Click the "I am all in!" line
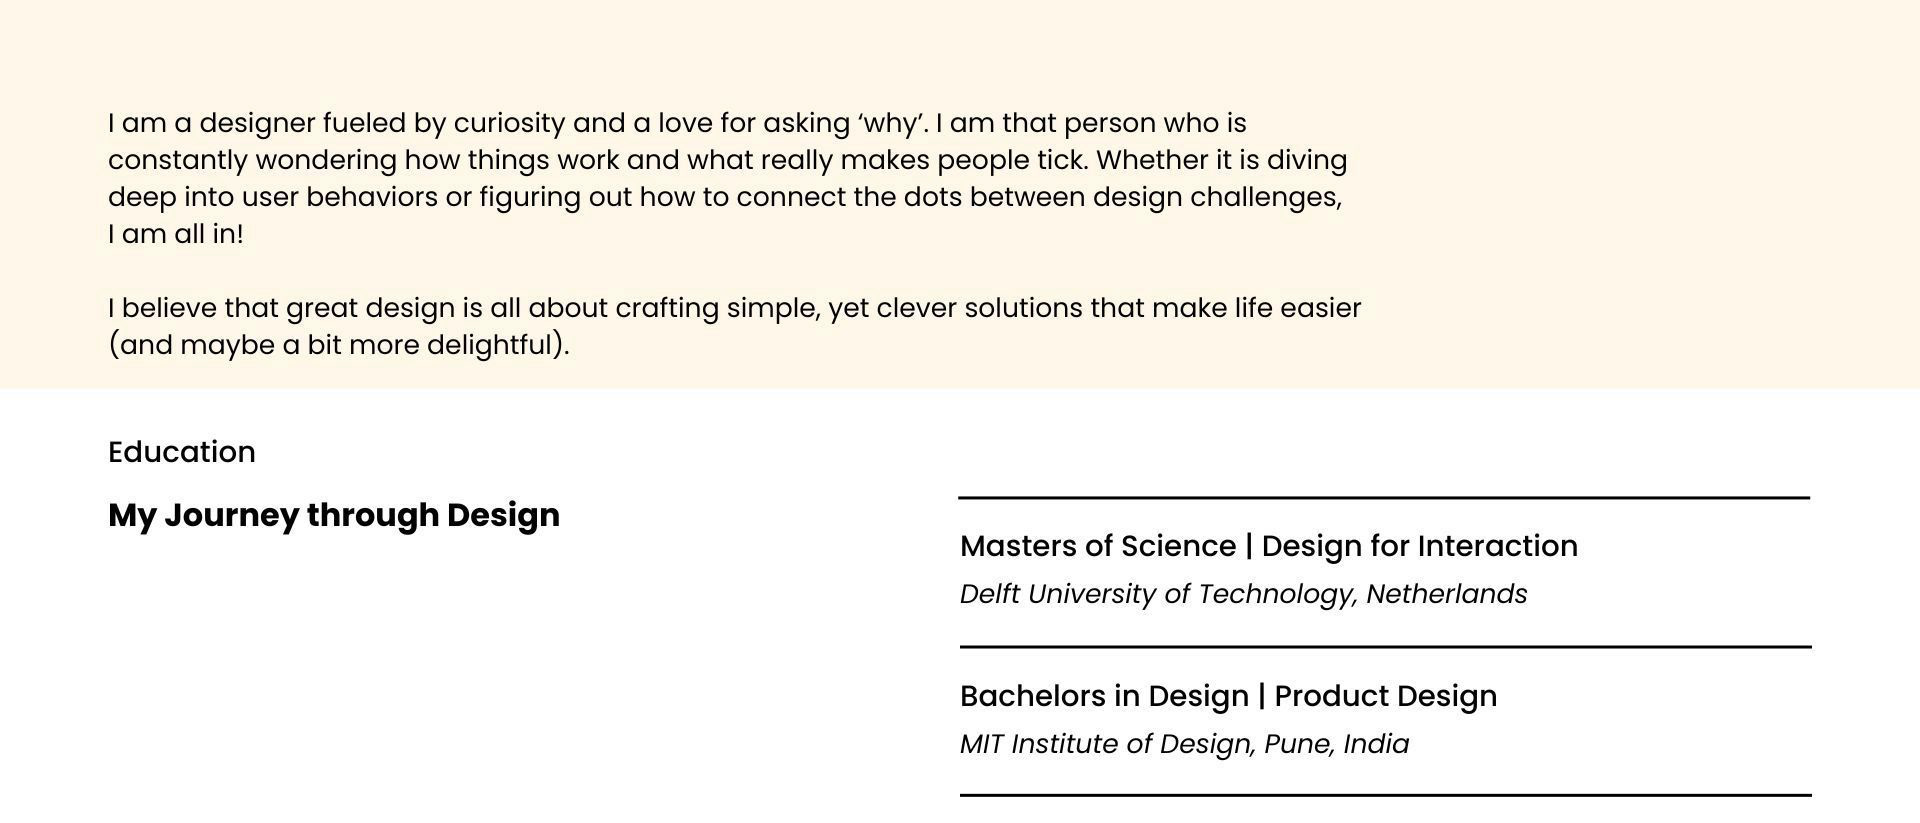This screenshot has height=823, width=1920. (x=176, y=234)
